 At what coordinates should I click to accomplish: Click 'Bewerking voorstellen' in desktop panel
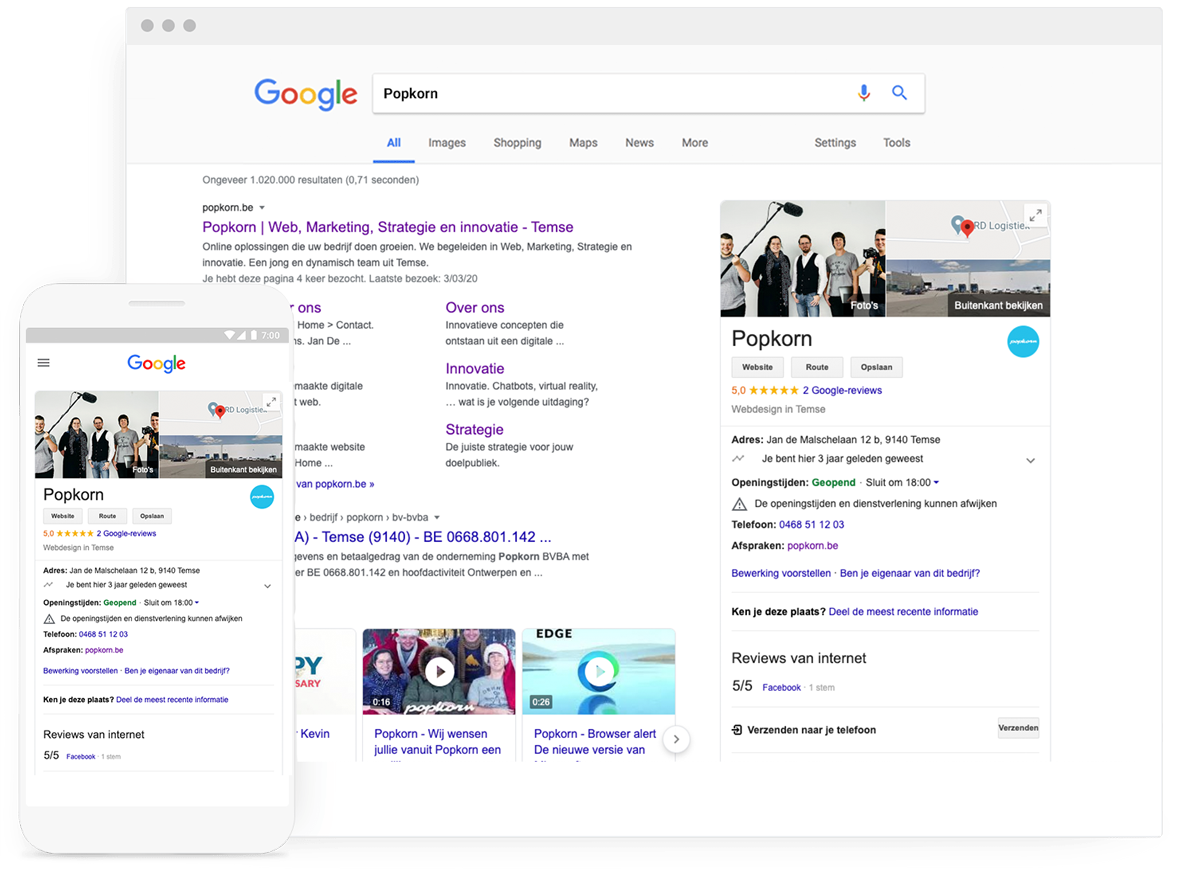[x=781, y=573]
